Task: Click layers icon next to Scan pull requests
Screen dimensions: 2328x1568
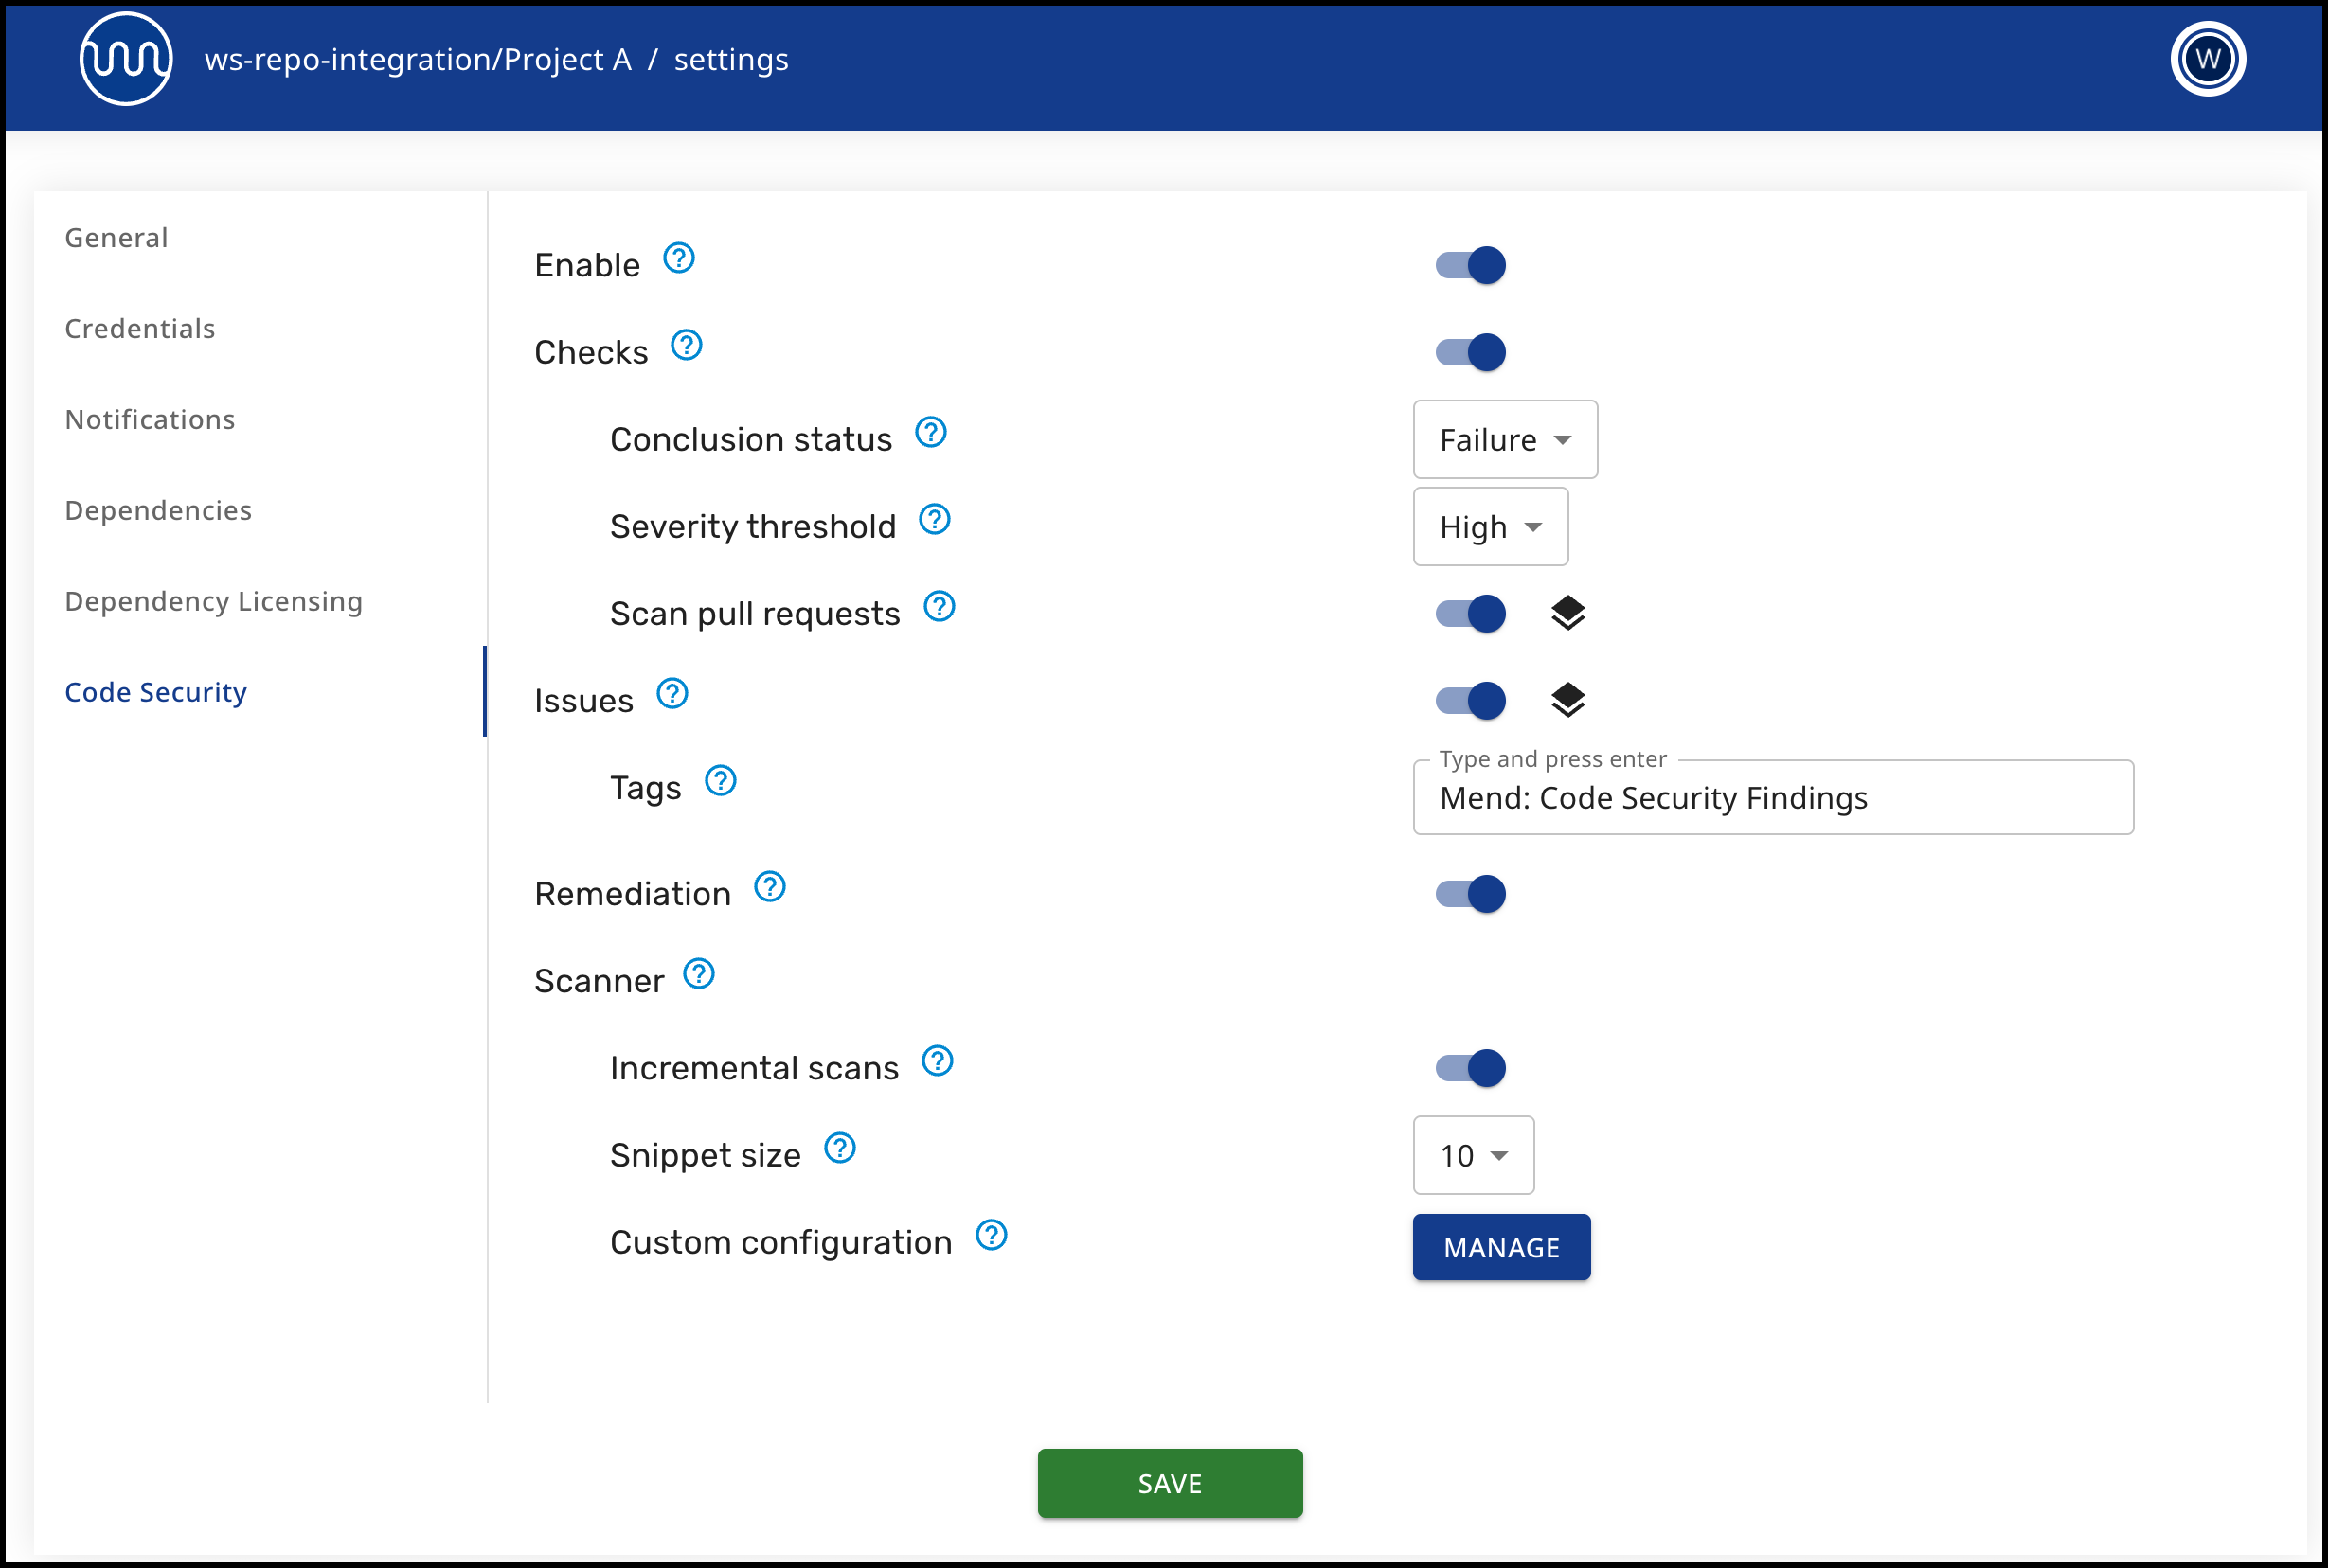Action: (1567, 613)
